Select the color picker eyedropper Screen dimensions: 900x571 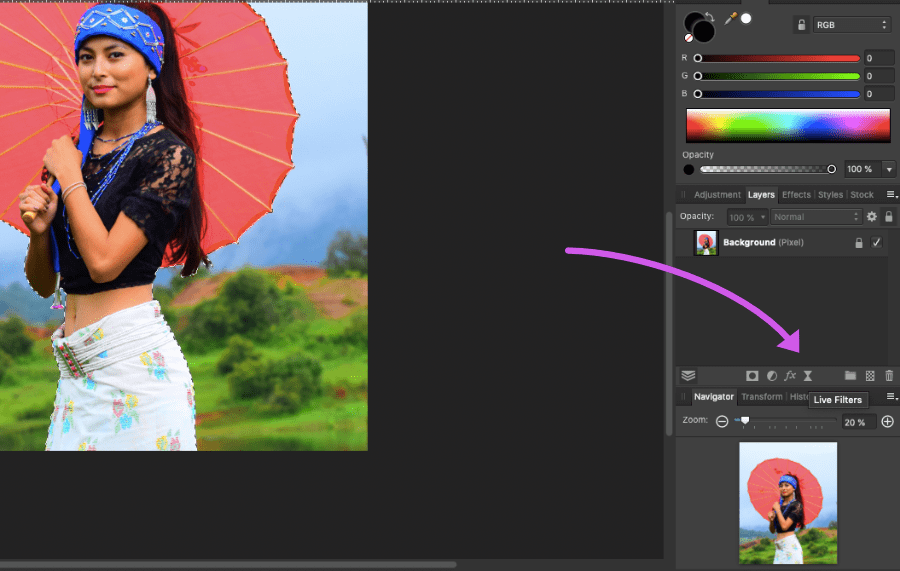730,19
